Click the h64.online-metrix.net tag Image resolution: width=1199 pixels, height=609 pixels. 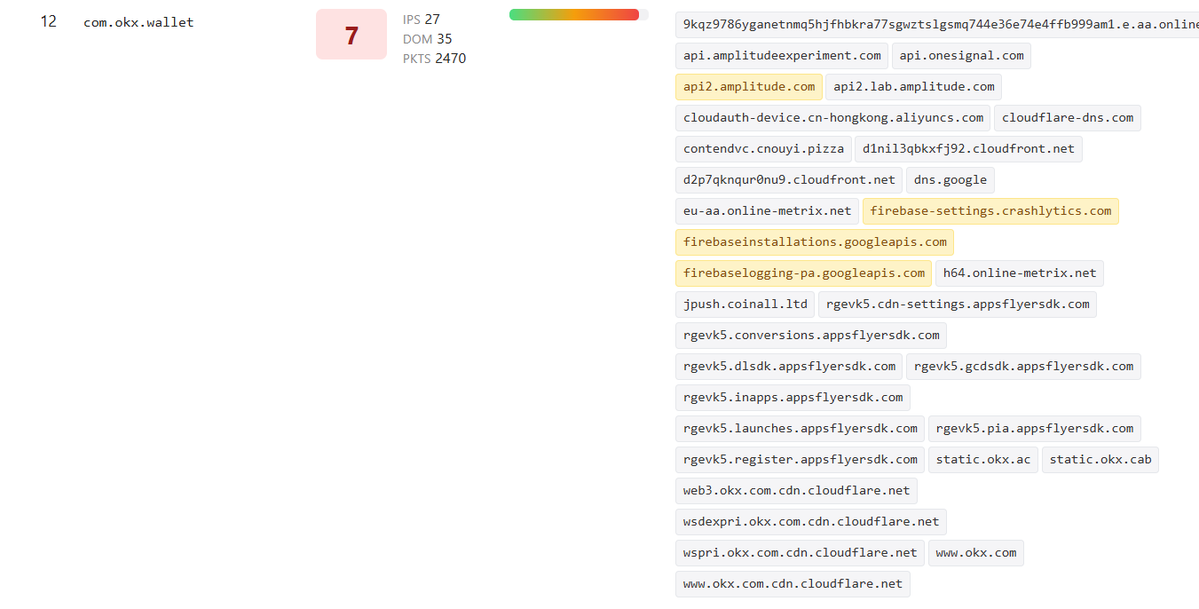[x=1019, y=273]
